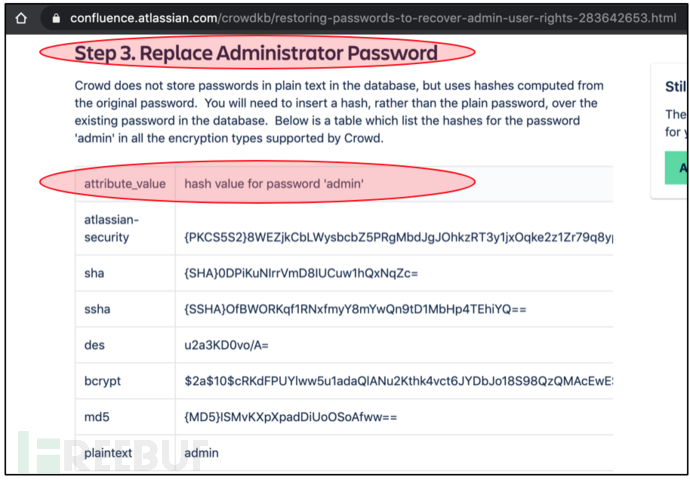Click the attribute_value column header
This screenshot has width=690, height=480.
pos(125,183)
